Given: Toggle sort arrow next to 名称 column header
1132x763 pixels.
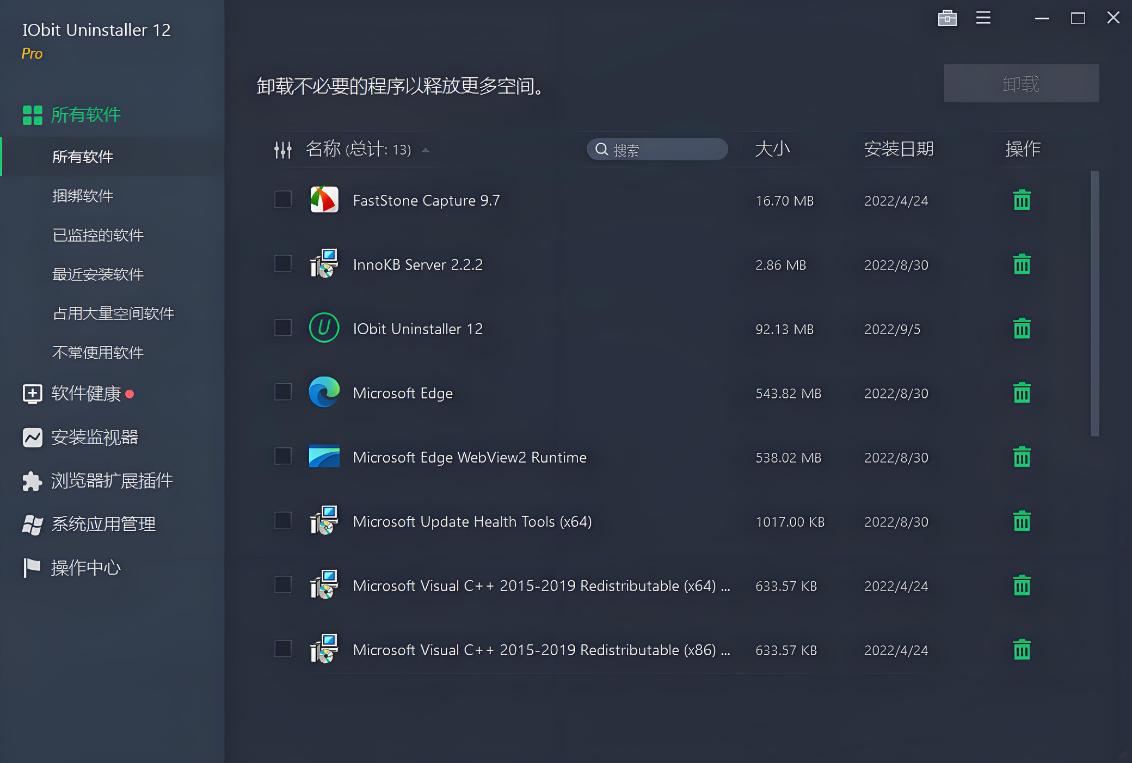Looking at the screenshot, I should (x=426, y=150).
